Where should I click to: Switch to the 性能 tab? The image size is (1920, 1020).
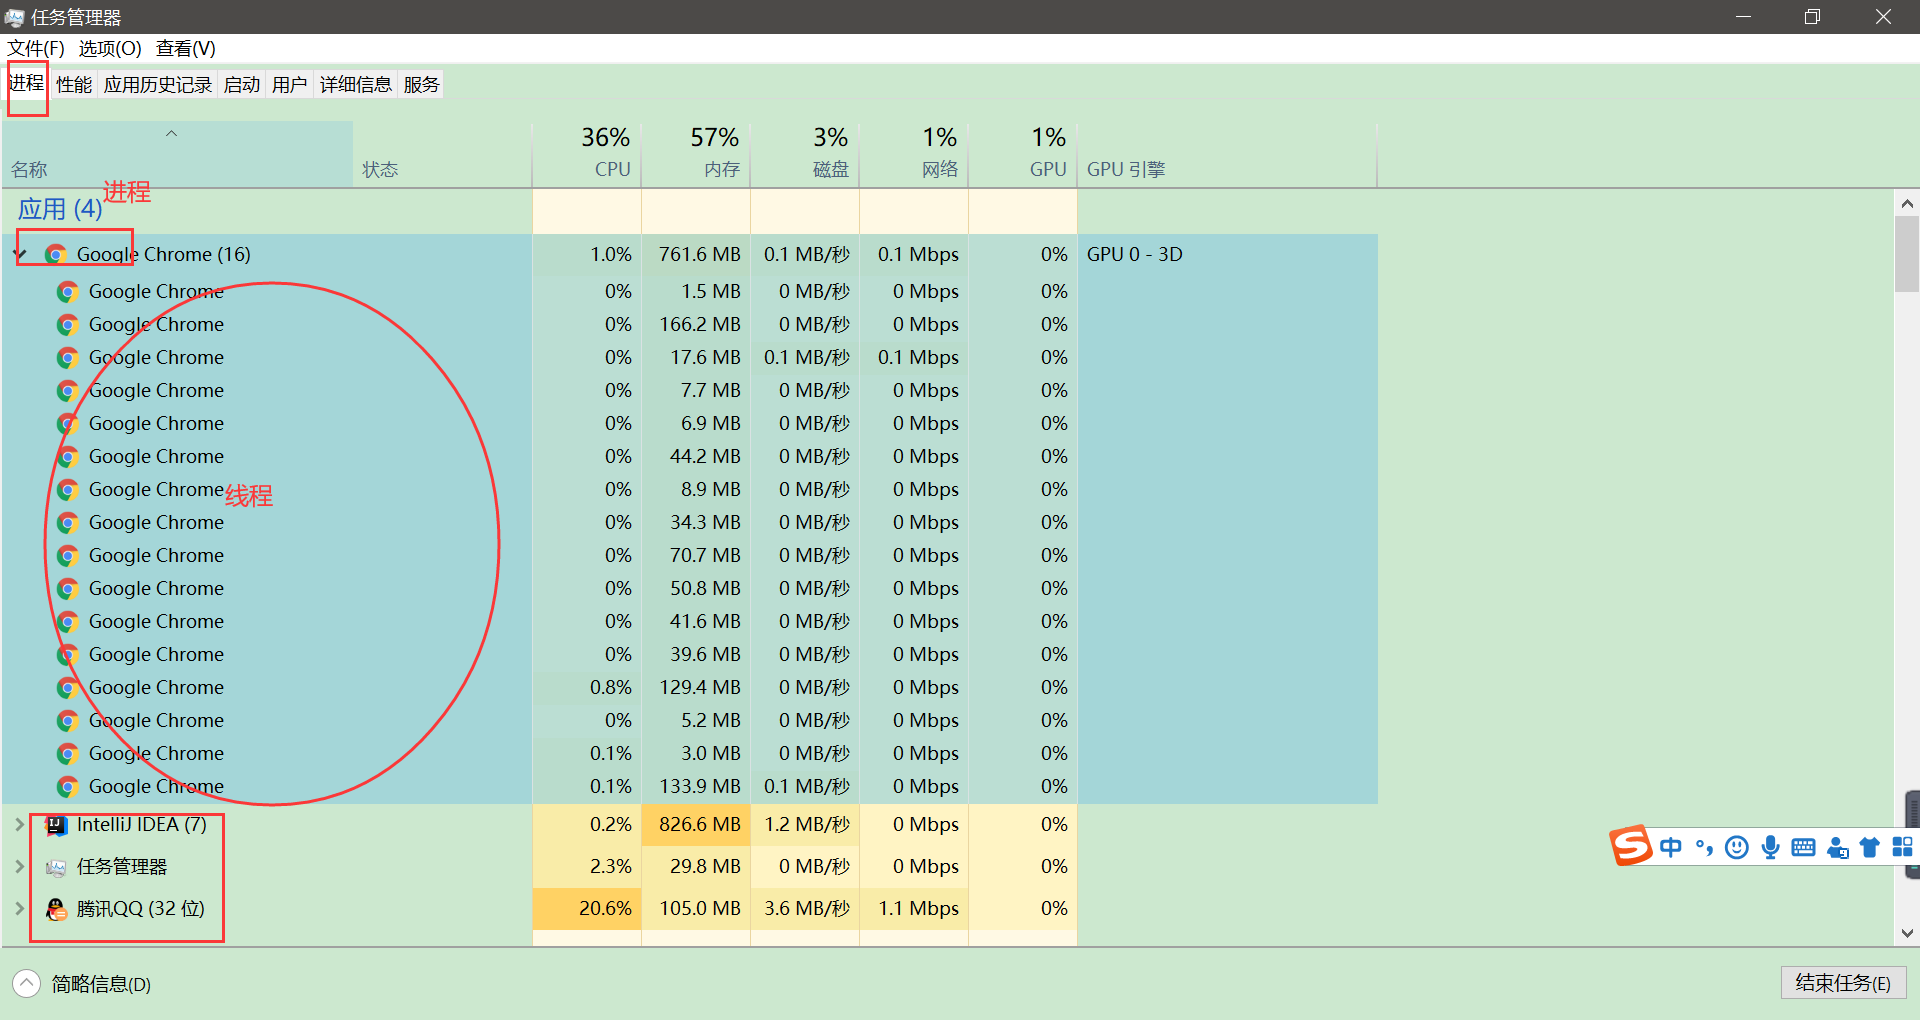point(74,85)
